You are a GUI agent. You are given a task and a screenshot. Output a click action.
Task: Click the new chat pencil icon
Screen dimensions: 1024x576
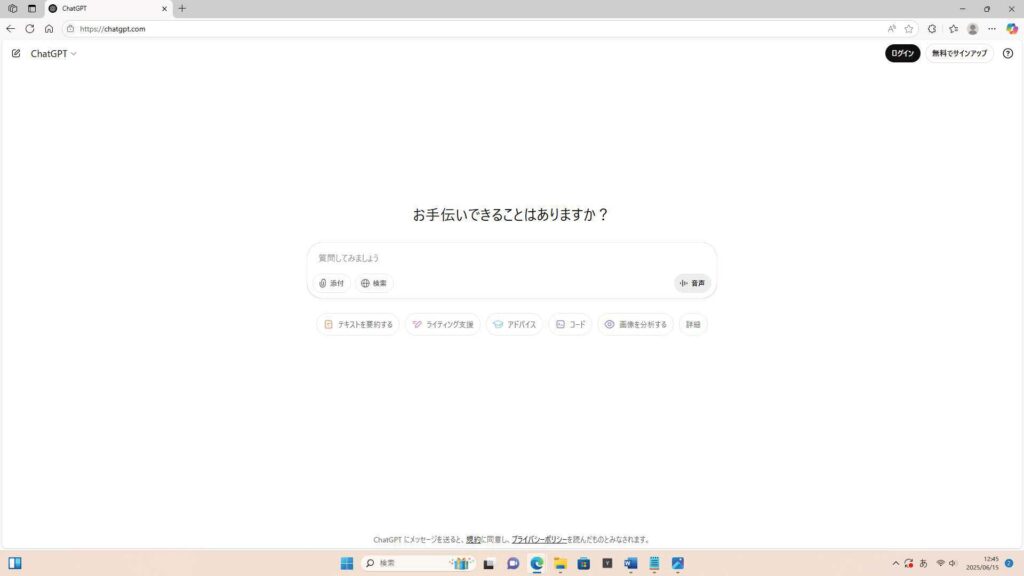point(16,54)
